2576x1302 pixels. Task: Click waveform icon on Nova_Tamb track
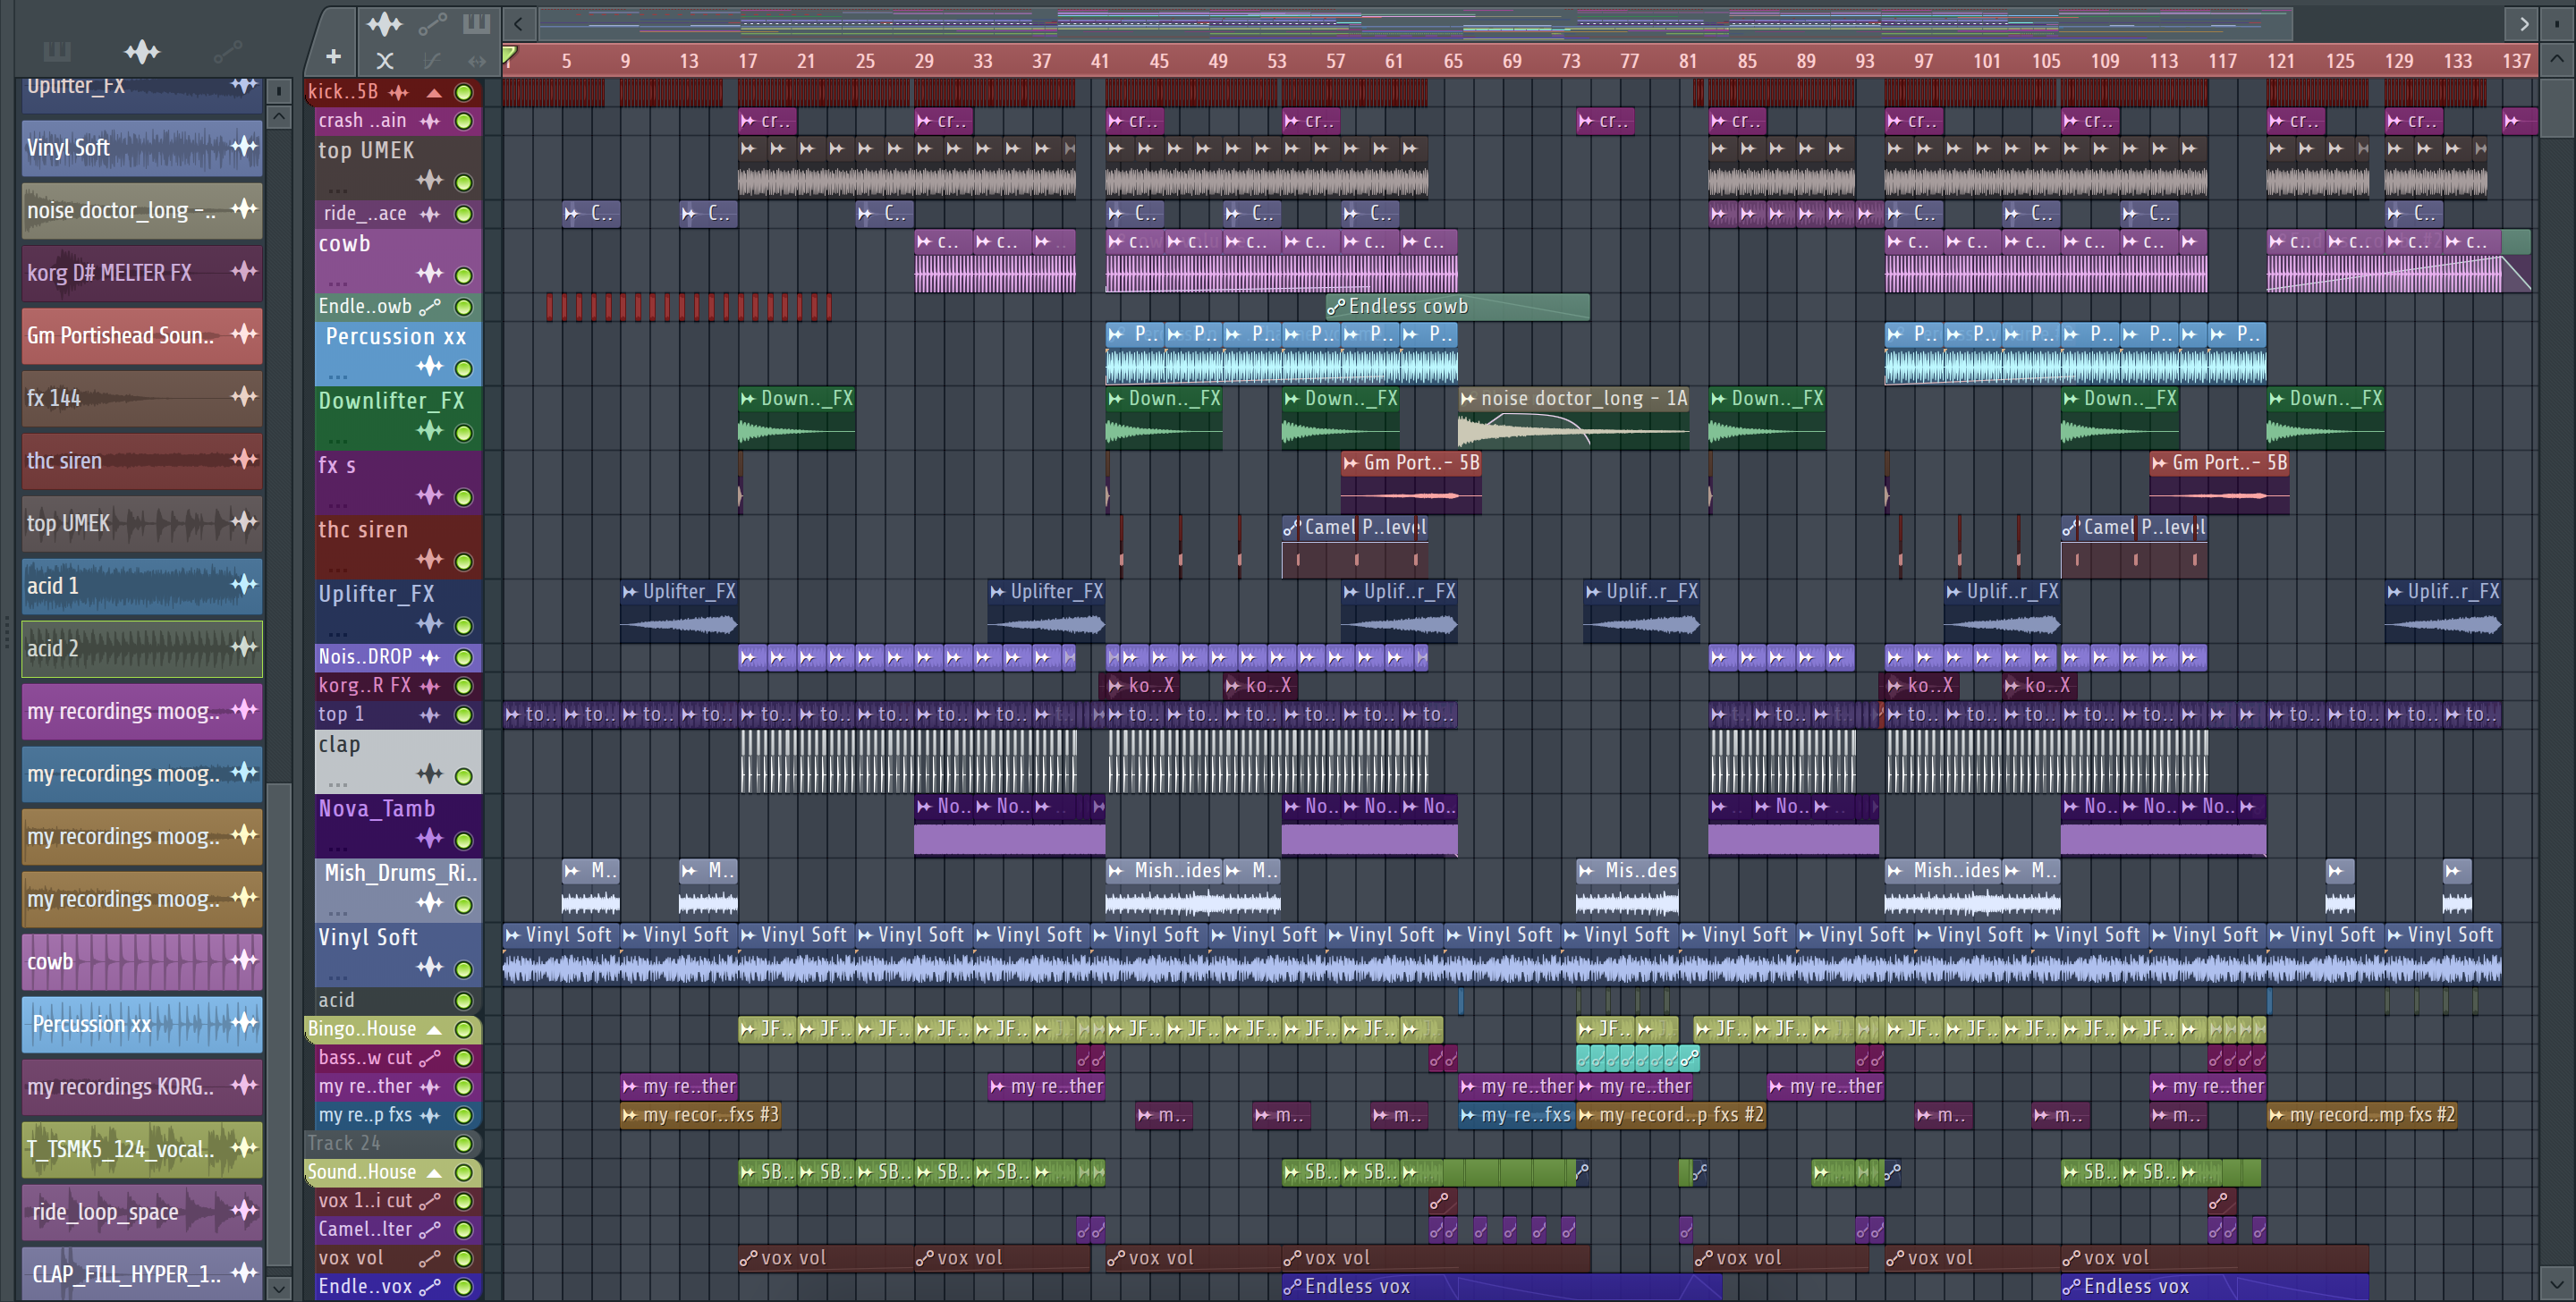click(430, 838)
